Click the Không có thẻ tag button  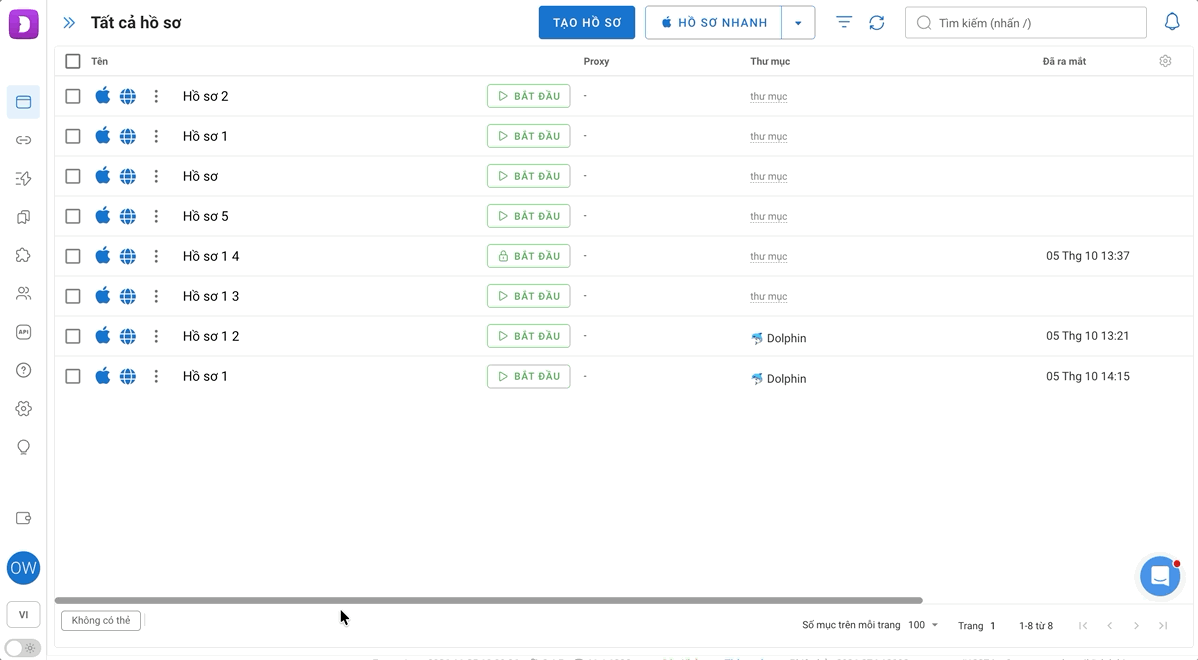101,620
